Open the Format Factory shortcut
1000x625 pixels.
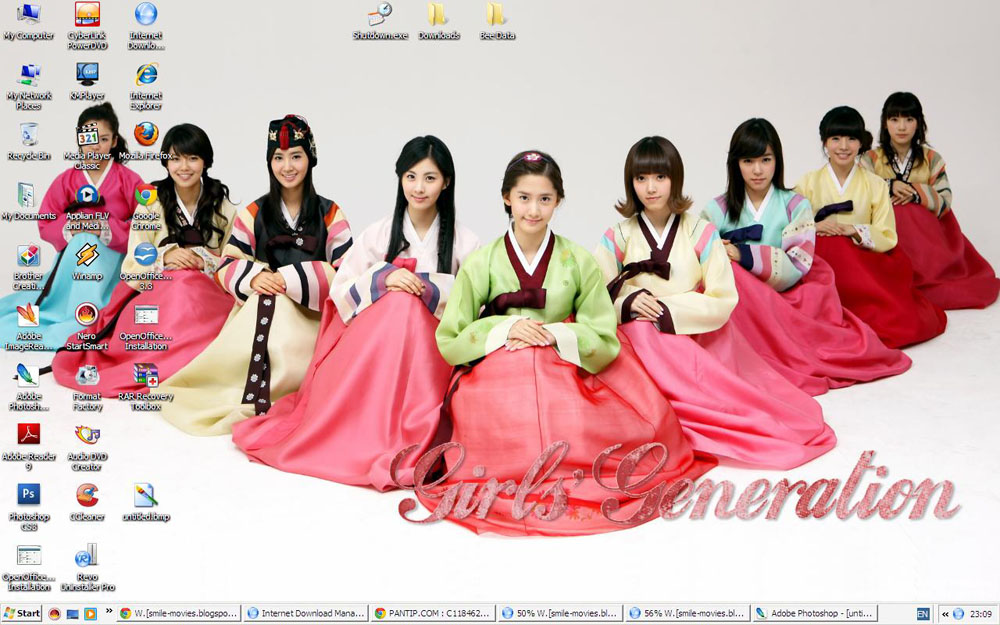[x=87, y=387]
